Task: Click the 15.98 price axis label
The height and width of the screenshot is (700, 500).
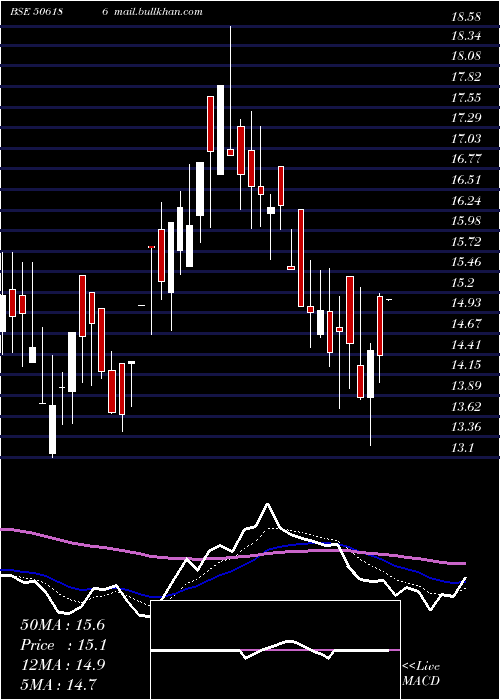Action: coord(466,221)
